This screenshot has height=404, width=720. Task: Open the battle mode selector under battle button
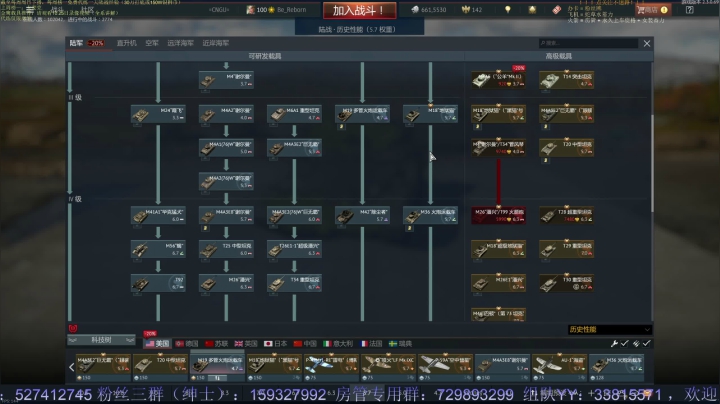(359, 29)
